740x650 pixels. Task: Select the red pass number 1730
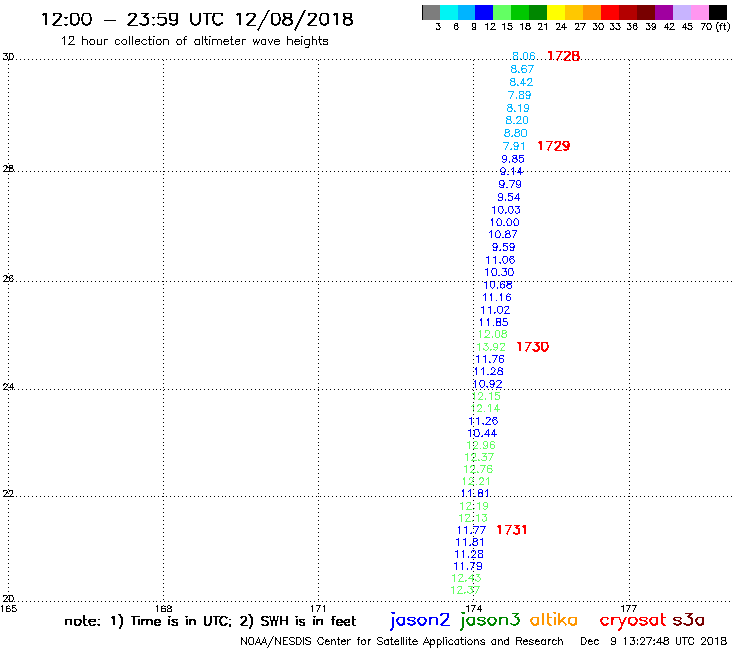(533, 347)
